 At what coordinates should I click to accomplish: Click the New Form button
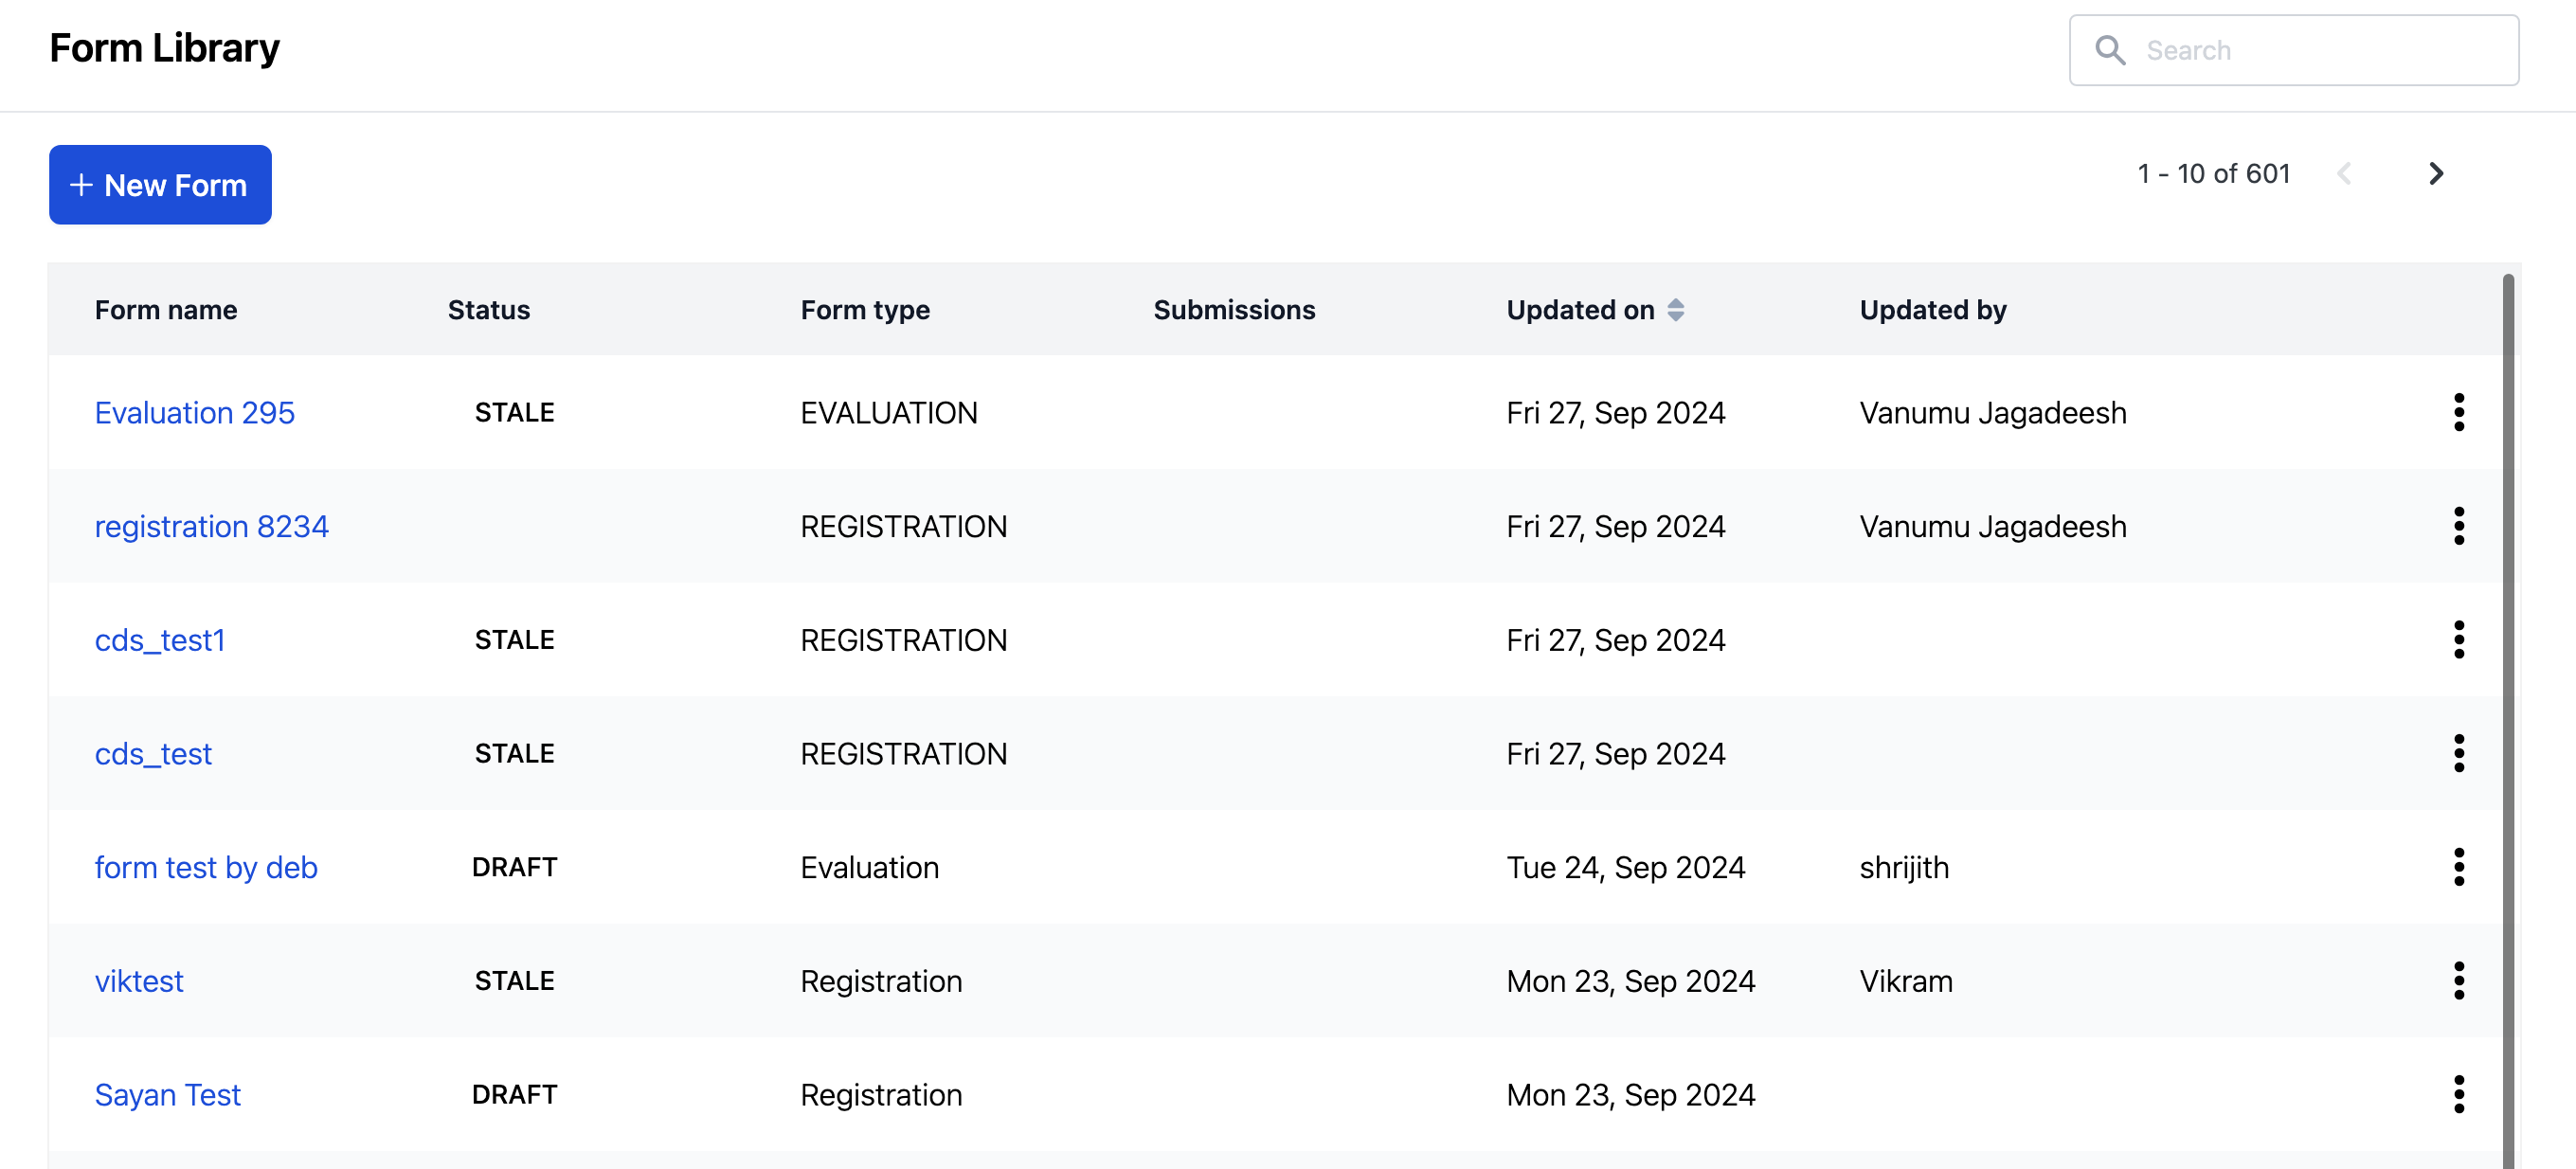click(x=160, y=185)
